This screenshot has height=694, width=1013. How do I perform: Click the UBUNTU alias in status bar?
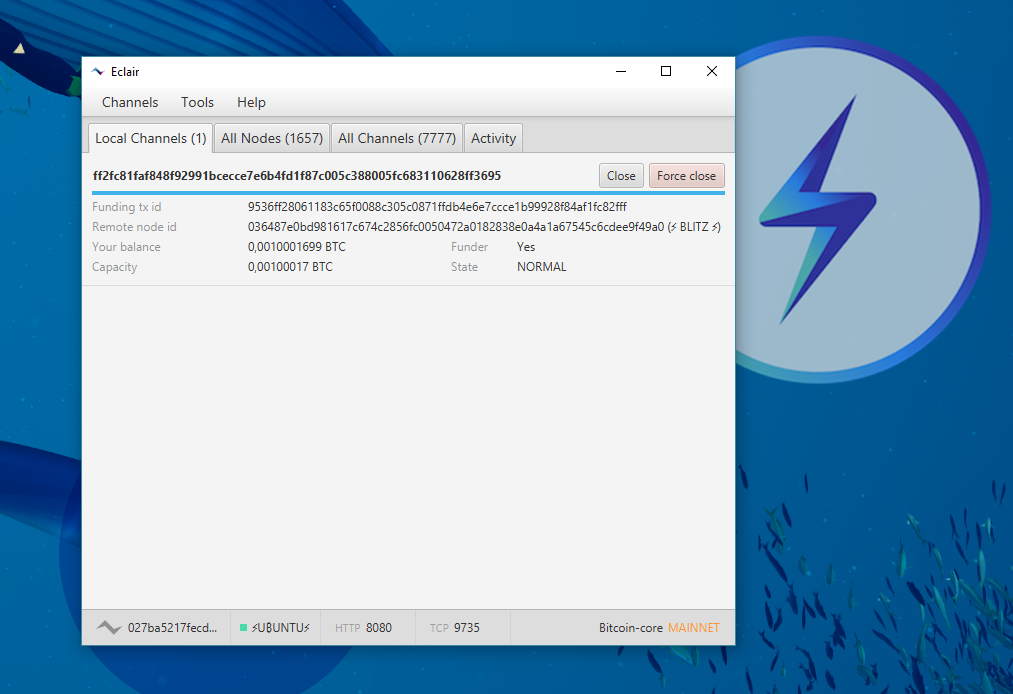click(280, 627)
